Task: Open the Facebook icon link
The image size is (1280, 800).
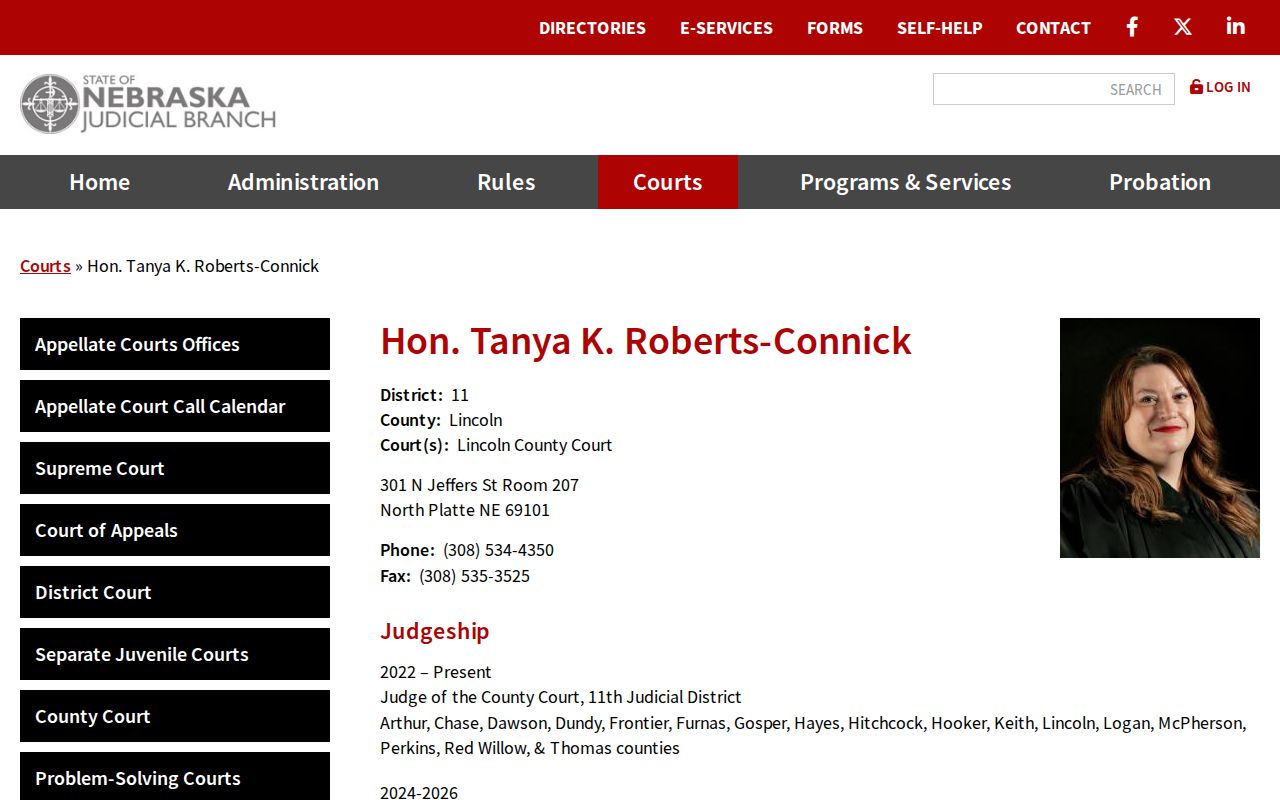Action: click(x=1132, y=27)
